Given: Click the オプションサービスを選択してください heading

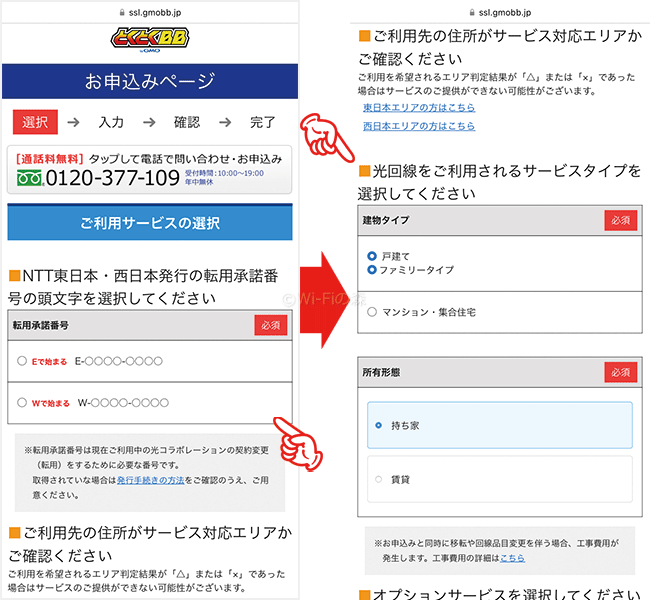Looking at the screenshot, I should (x=500, y=593).
